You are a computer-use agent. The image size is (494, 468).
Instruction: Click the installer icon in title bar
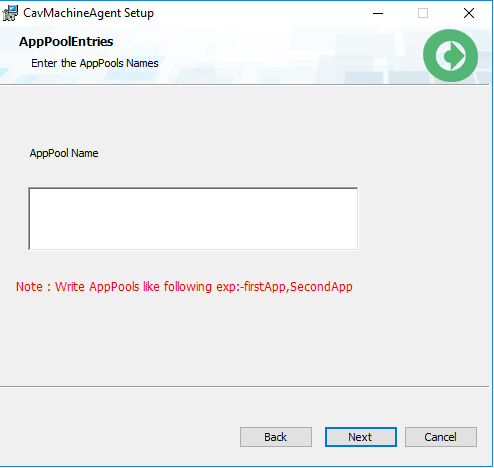point(10,13)
